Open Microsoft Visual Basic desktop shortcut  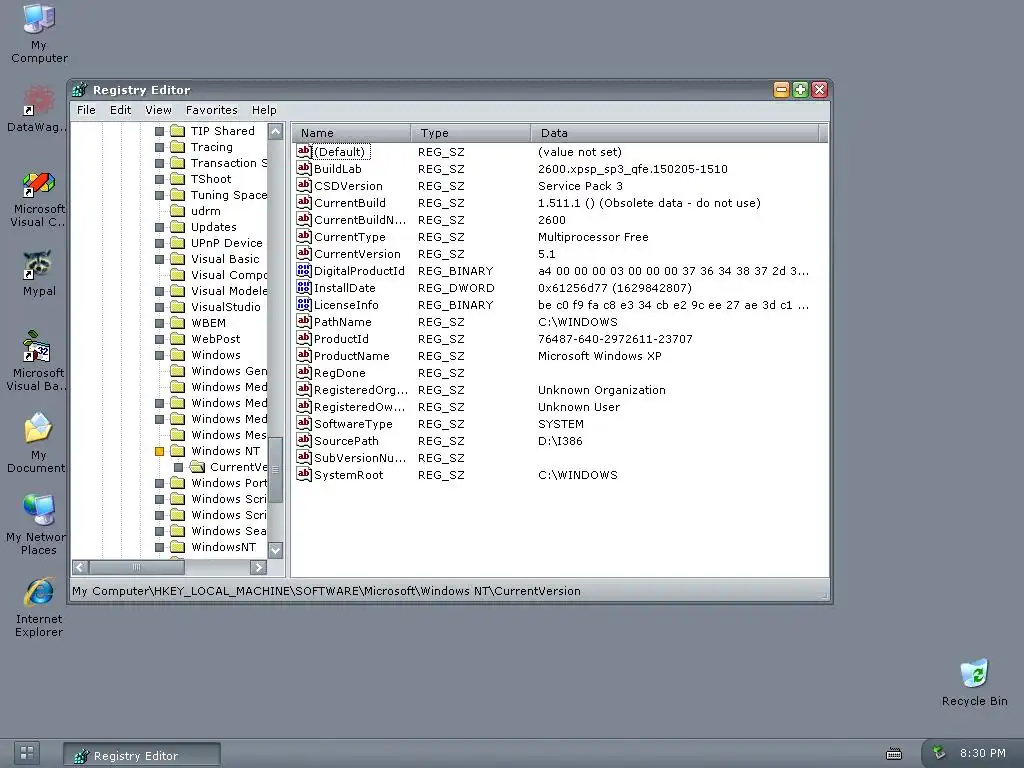pyautogui.click(x=38, y=360)
